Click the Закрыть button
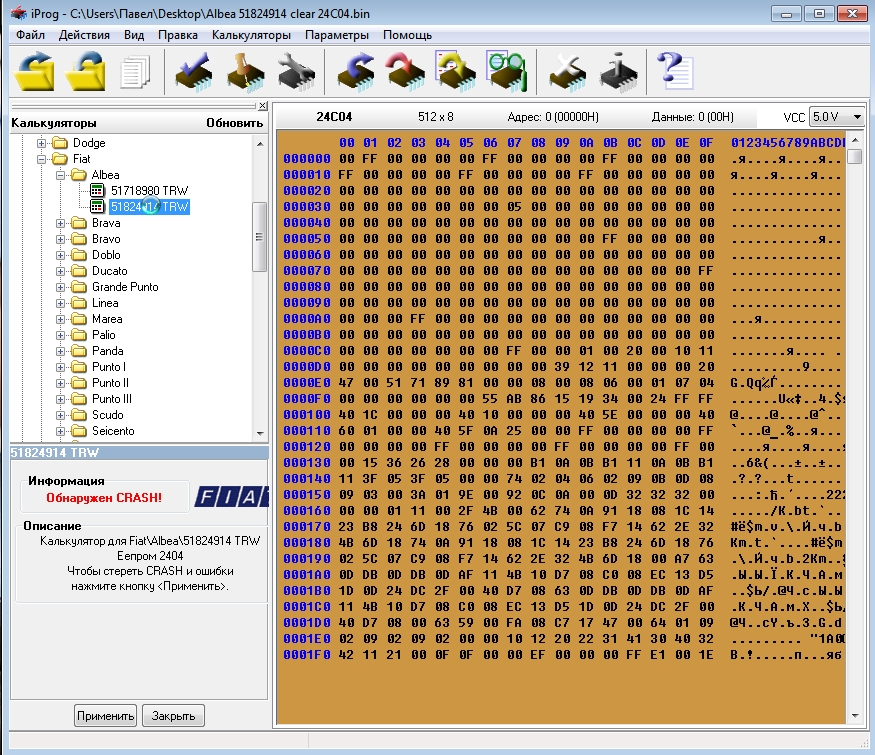The image size is (875, 755). [x=174, y=716]
